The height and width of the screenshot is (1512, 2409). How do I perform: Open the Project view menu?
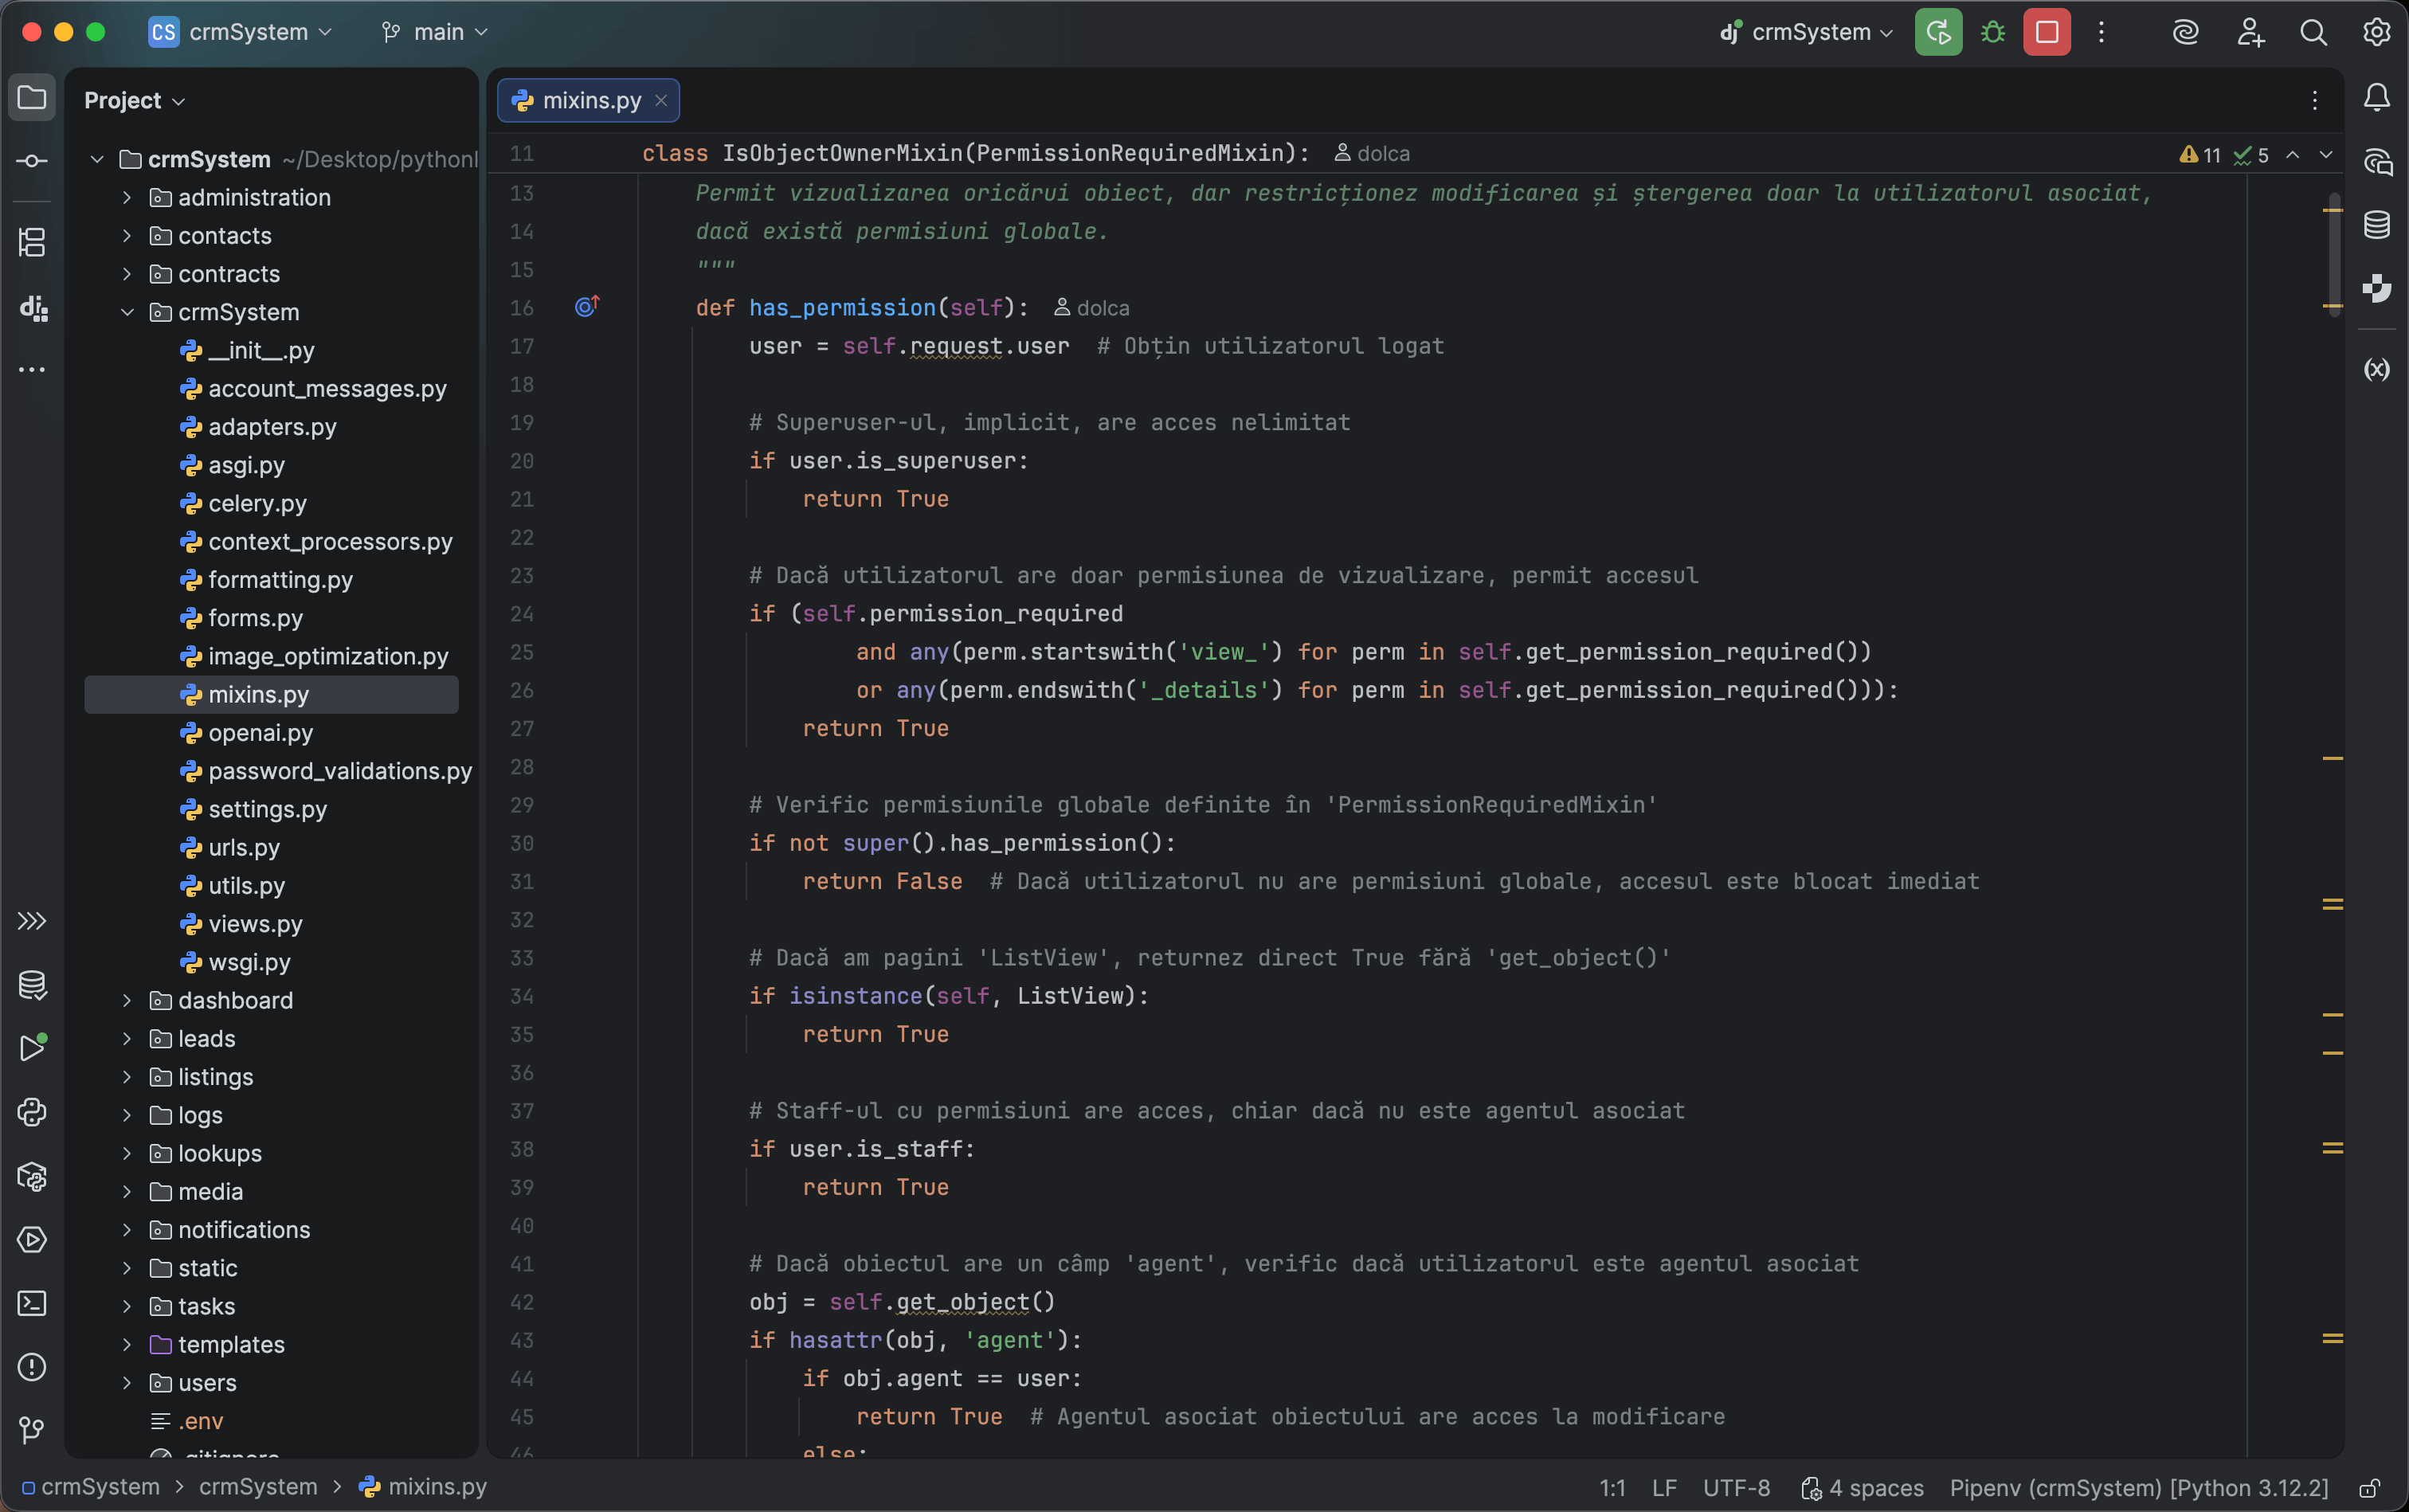point(133,99)
